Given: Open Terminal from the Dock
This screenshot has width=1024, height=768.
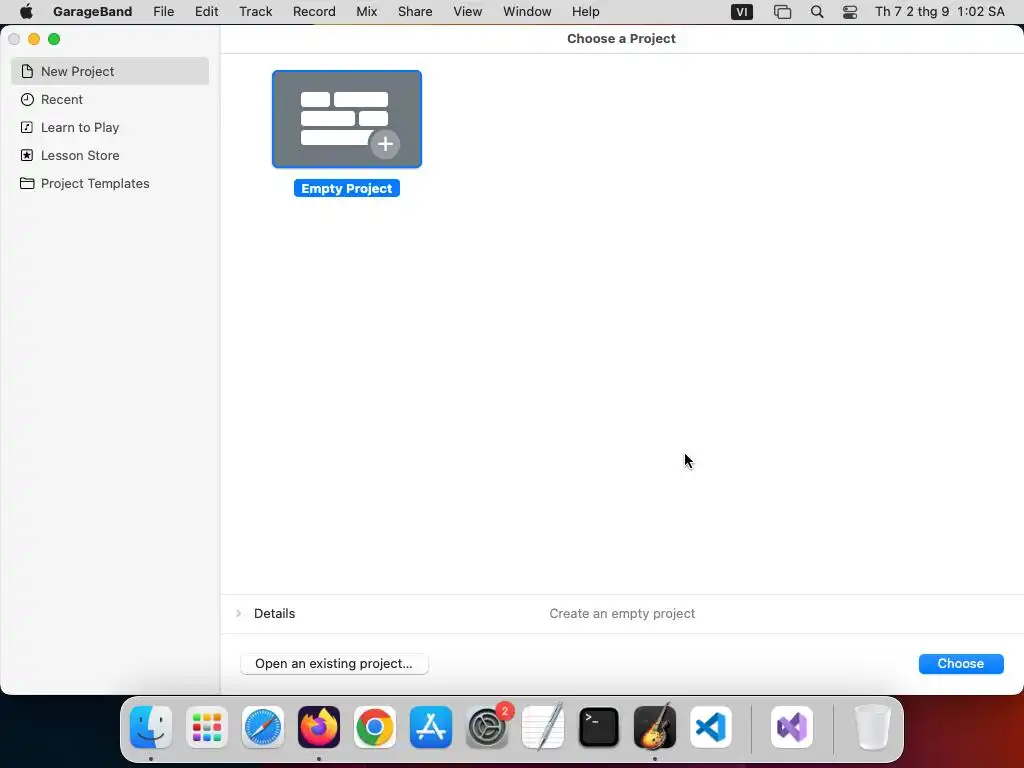Looking at the screenshot, I should [599, 727].
